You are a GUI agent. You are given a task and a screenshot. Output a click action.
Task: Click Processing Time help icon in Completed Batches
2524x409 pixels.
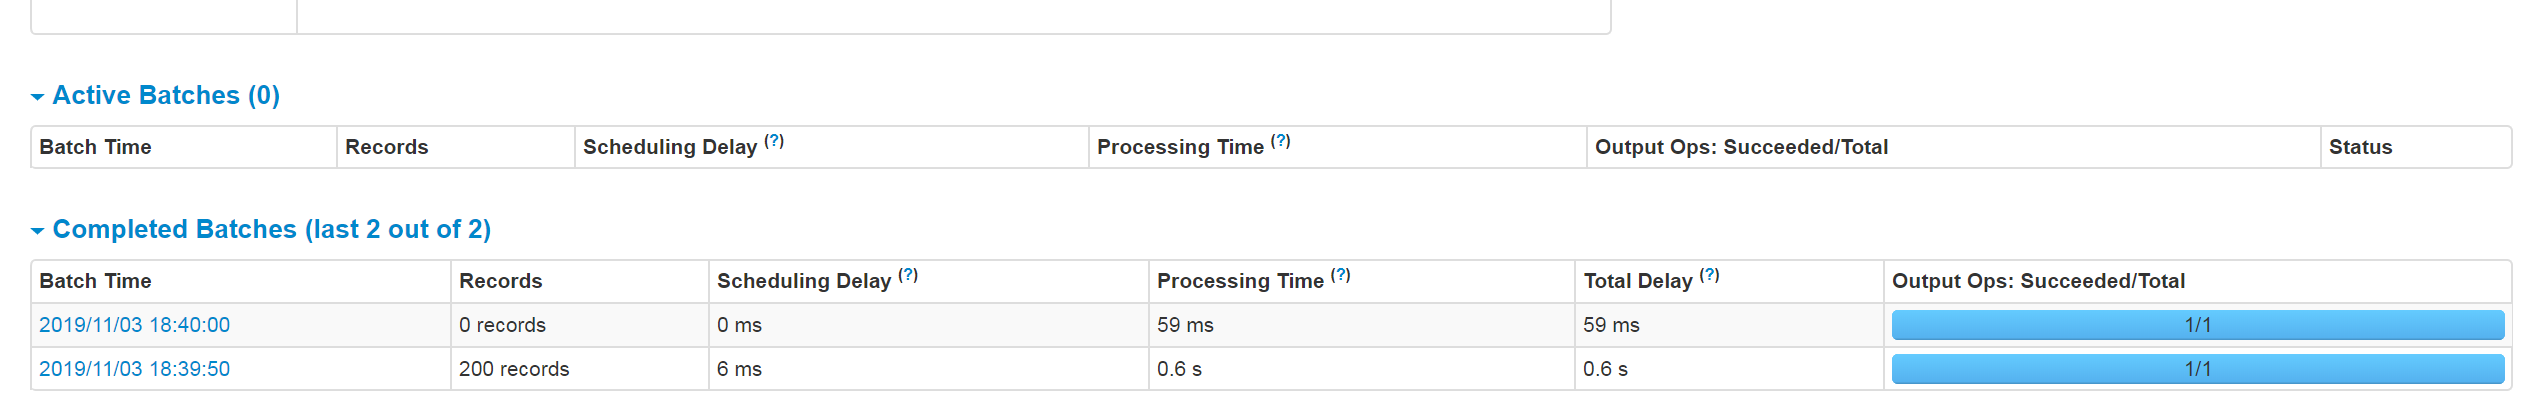coord(1341,275)
